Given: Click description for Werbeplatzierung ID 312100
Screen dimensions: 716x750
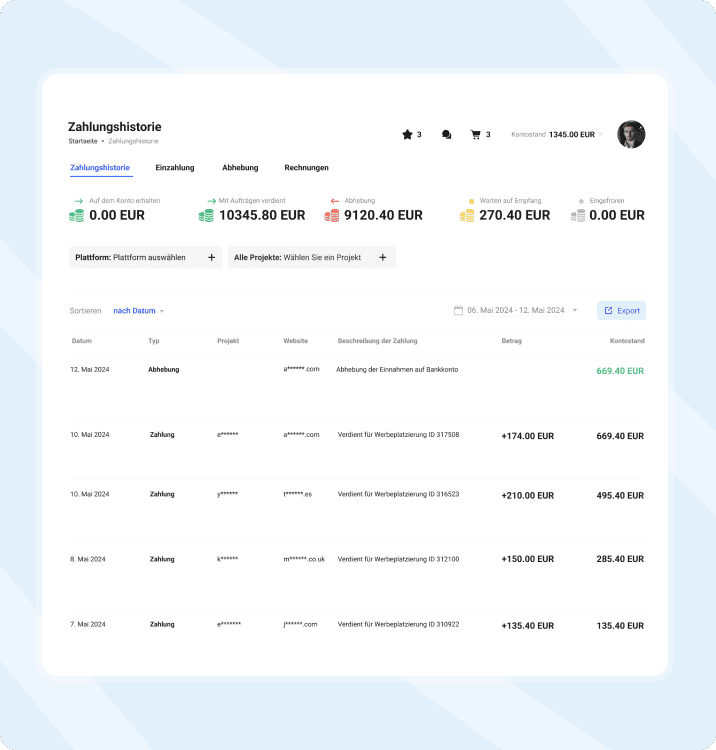Looking at the screenshot, I should point(398,559).
